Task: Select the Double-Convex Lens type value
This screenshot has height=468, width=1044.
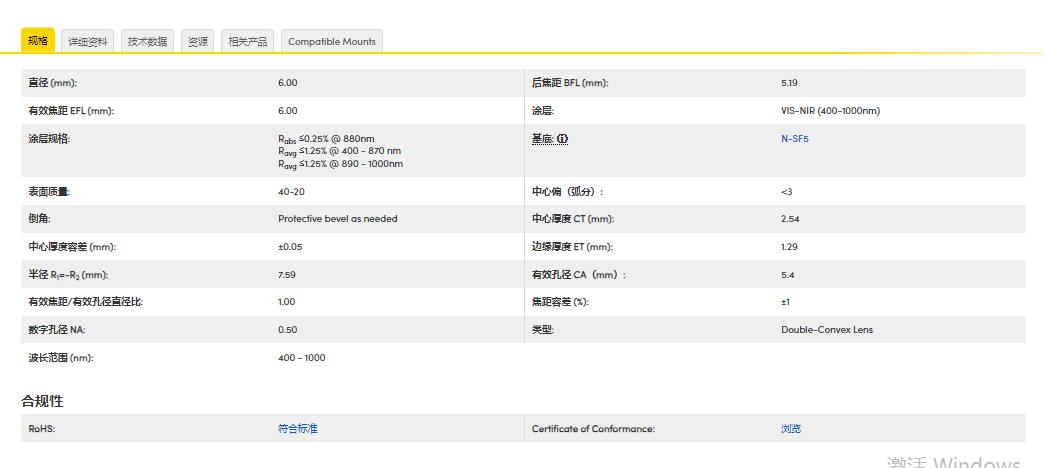Action: click(826, 330)
